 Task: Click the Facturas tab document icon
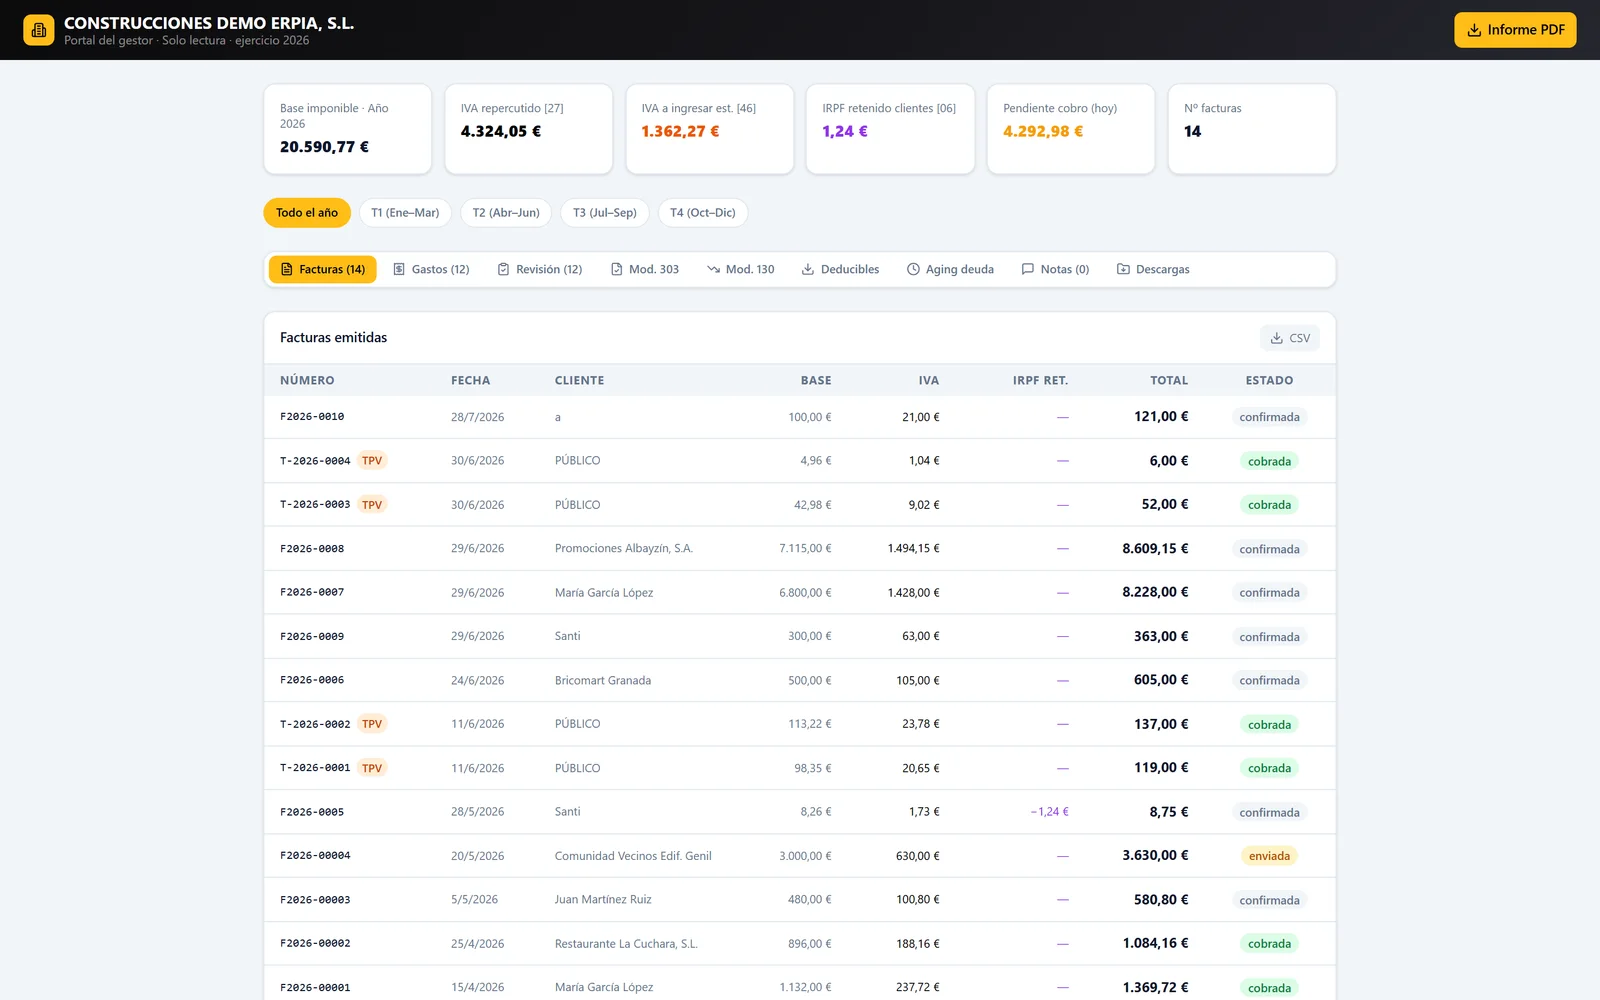click(287, 269)
